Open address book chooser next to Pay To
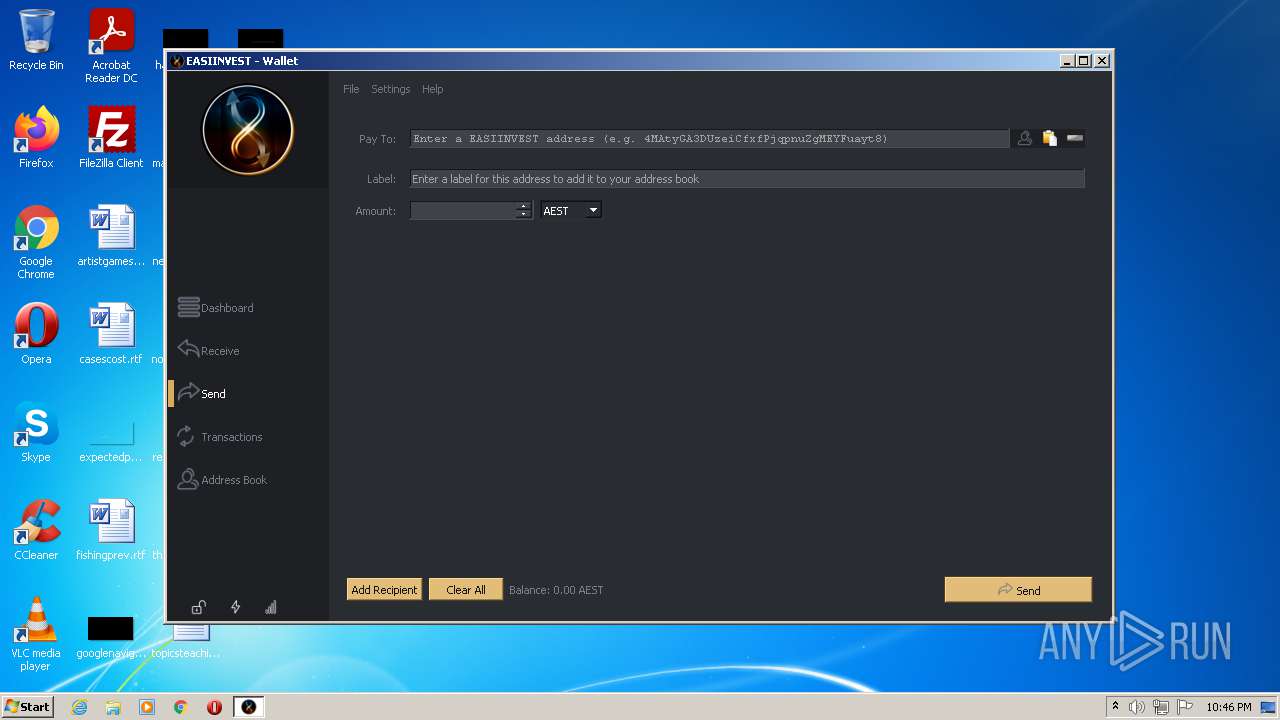This screenshot has height=720, width=1280. 1025,139
